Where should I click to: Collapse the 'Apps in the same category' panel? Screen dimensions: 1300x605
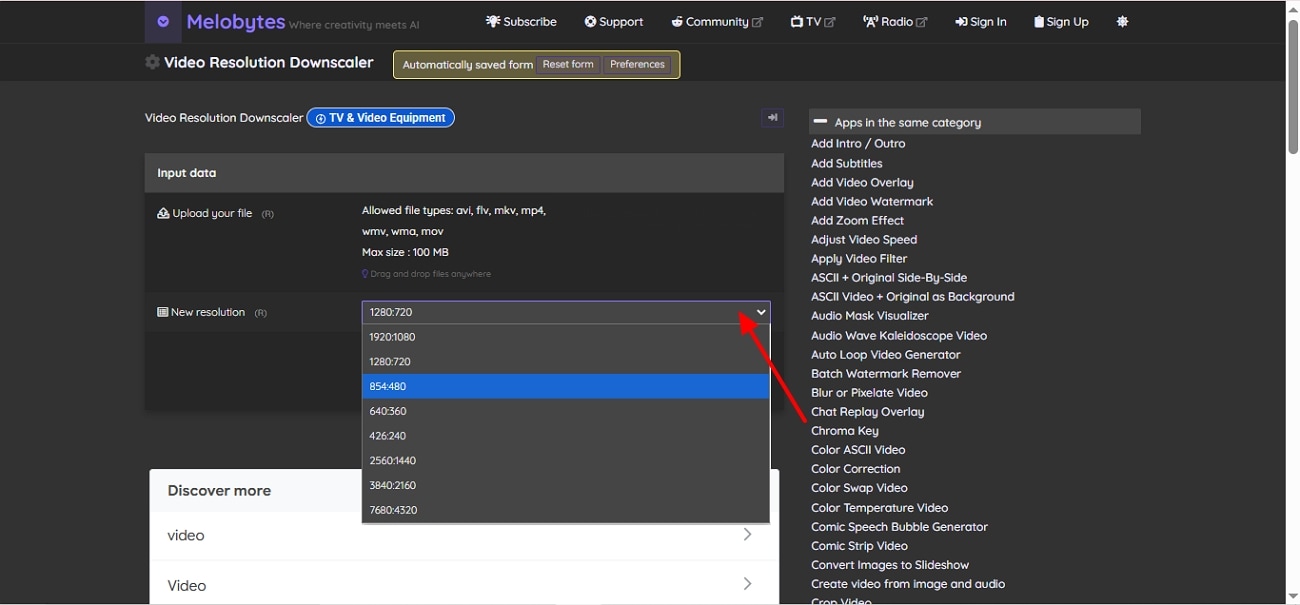(821, 121)
